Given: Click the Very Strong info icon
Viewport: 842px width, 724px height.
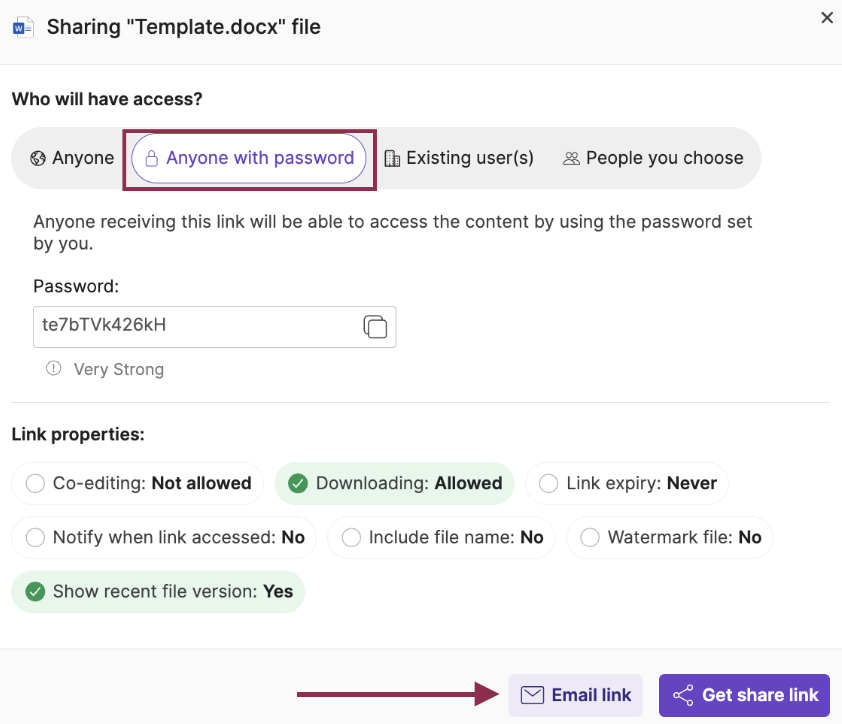Looking at the screenshot, I should pos(54,369).
